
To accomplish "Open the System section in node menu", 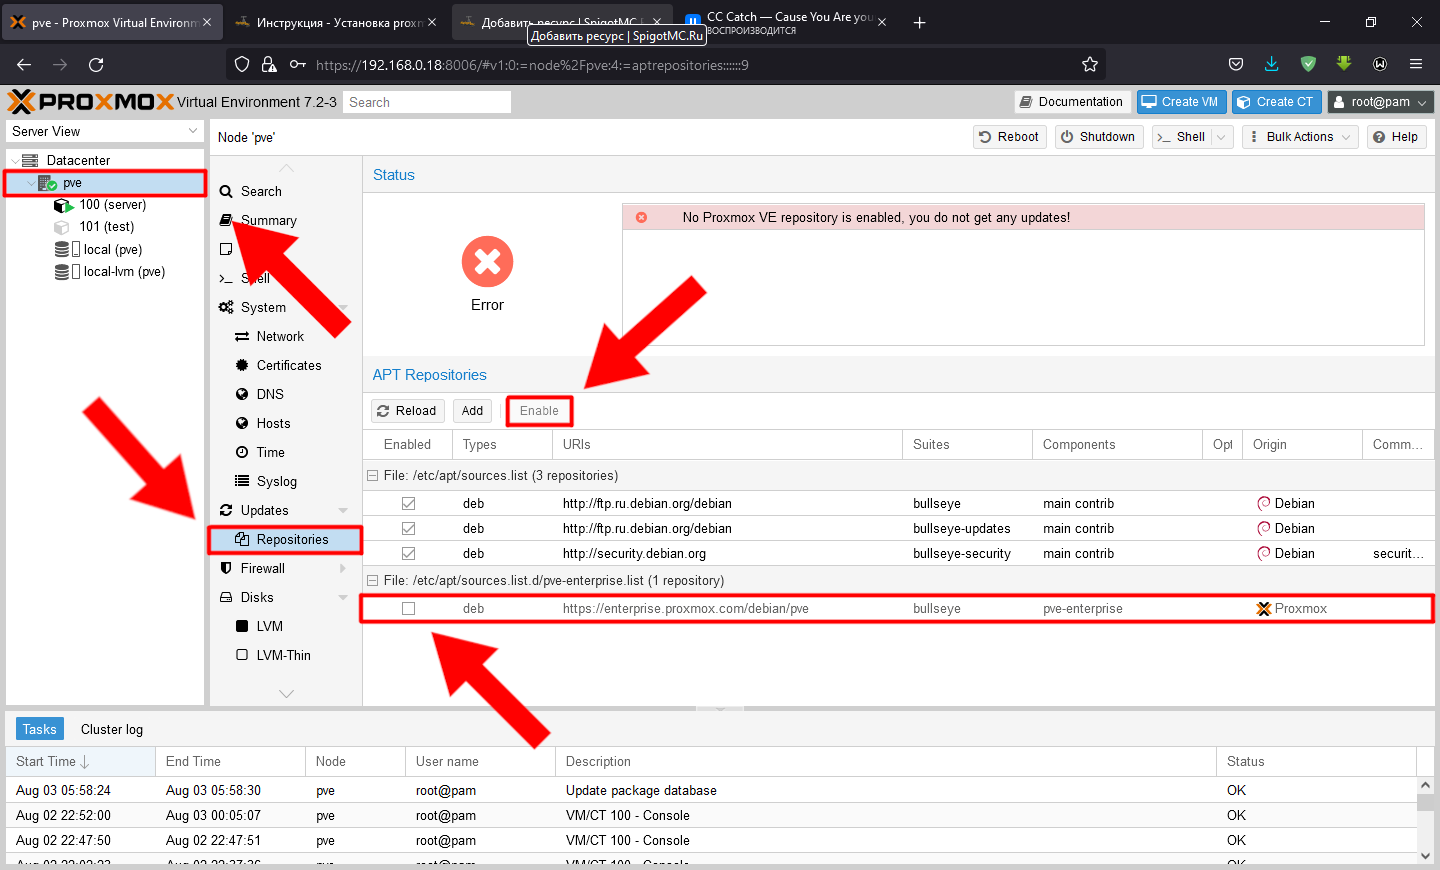I will pyautogui.click(x=263, y=307).
